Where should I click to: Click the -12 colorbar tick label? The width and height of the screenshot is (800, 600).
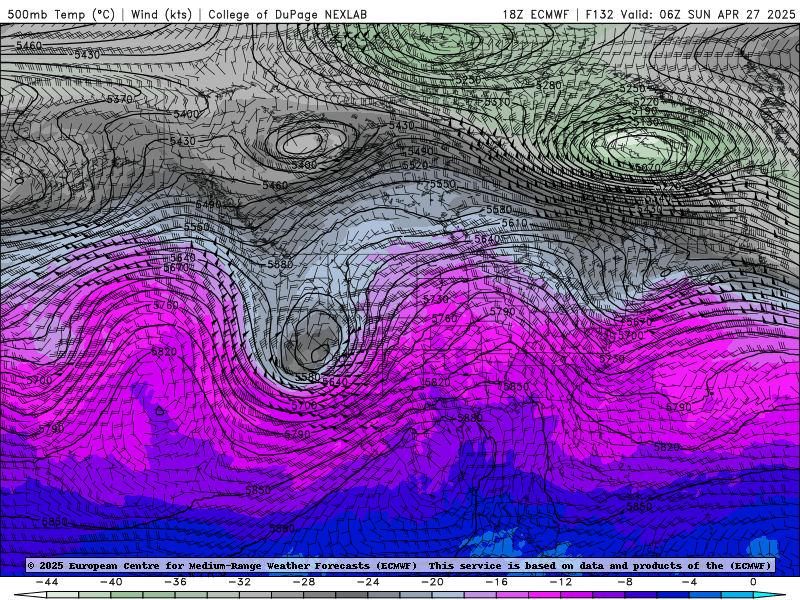click(x=561, y=582)
